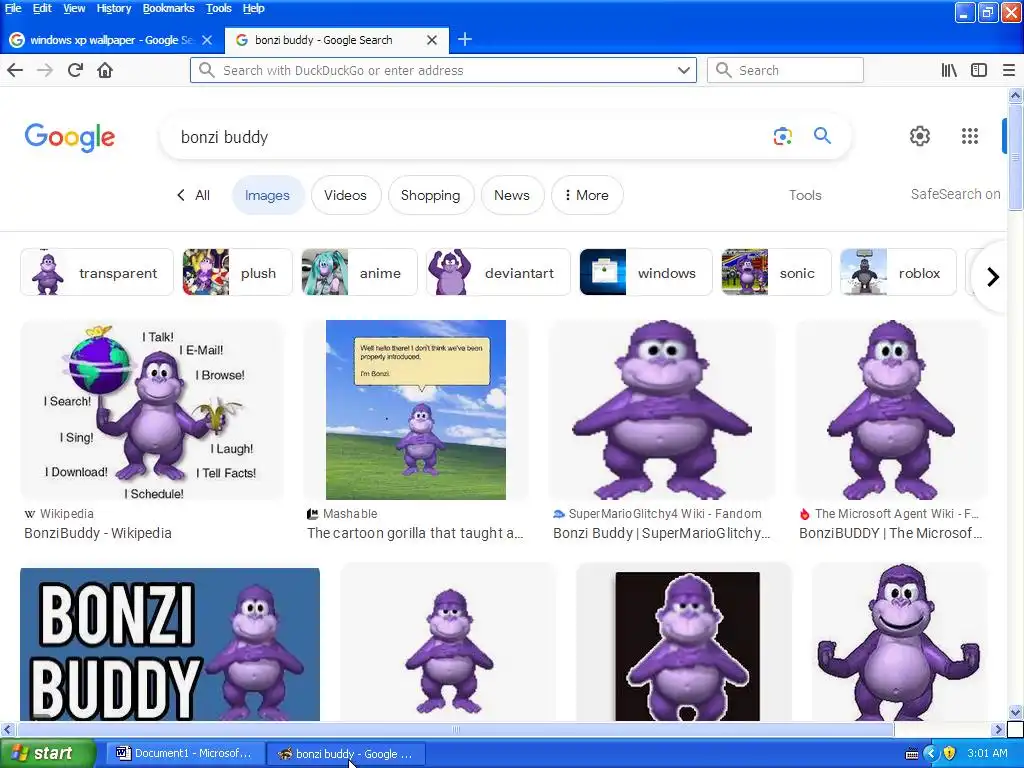Open the Bookmarks menu

[168, 8]
